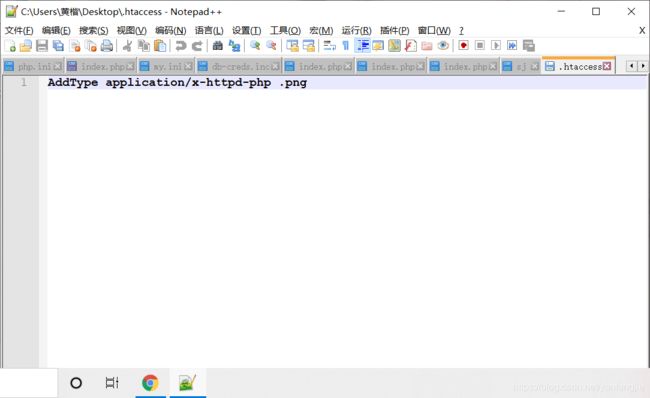Click the Close All toolbar icon
This screenshot has width=650, height=398.
tap(91, 46)
